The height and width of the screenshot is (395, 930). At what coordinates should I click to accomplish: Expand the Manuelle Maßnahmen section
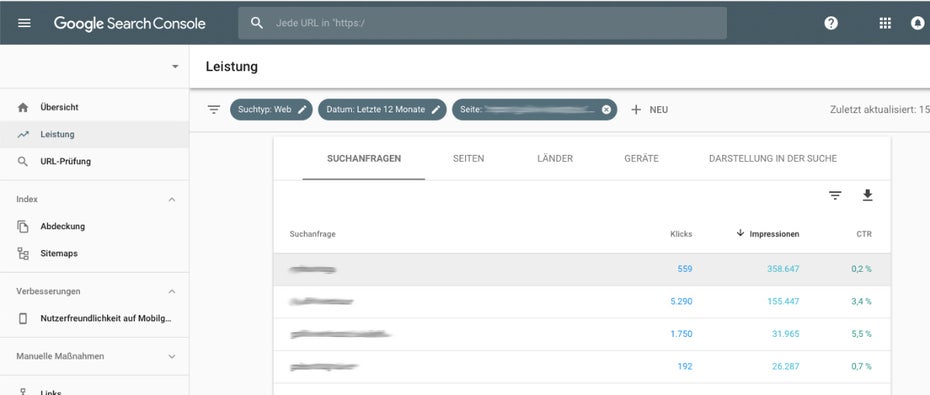pyautogui.click(x=172, y=356)
